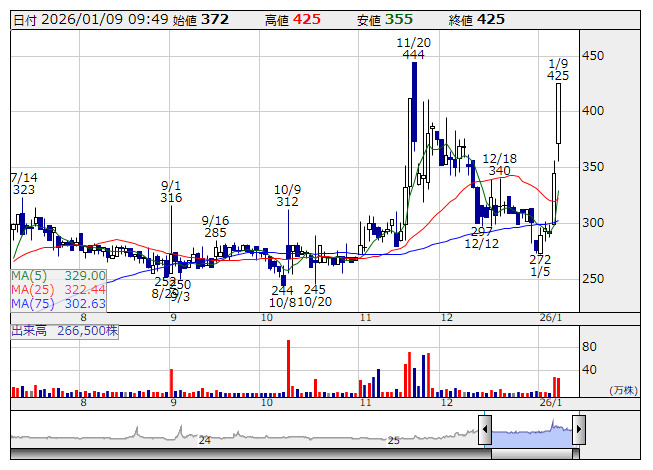Click the tall red volume bar on 10/9
This screenshot has height=470, width=653.
pos(288,368)
